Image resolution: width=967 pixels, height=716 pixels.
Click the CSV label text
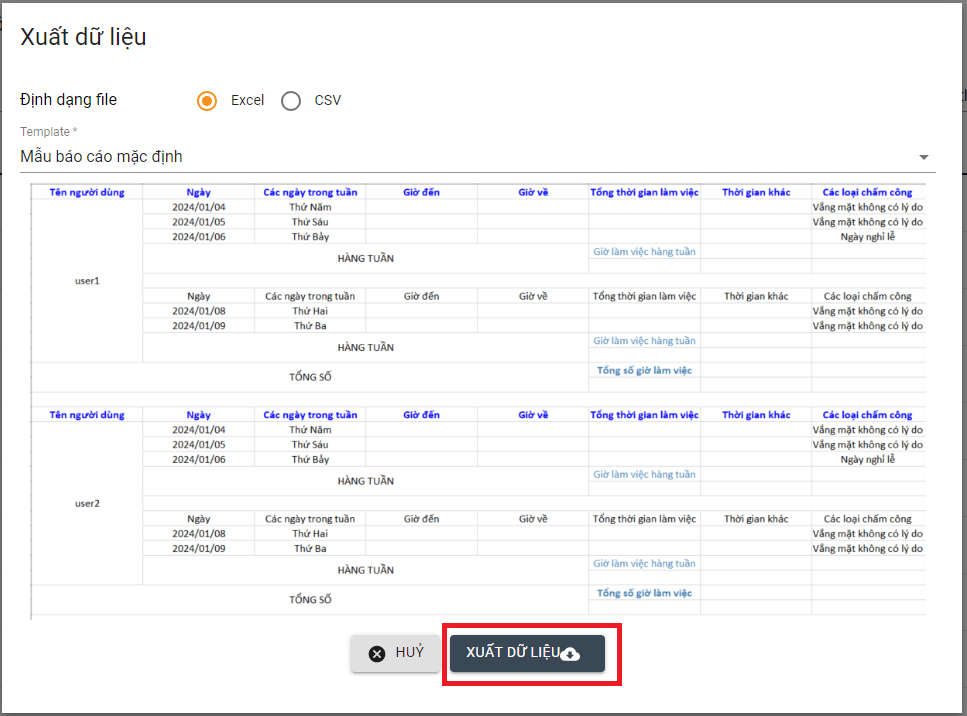pos(327,100)
